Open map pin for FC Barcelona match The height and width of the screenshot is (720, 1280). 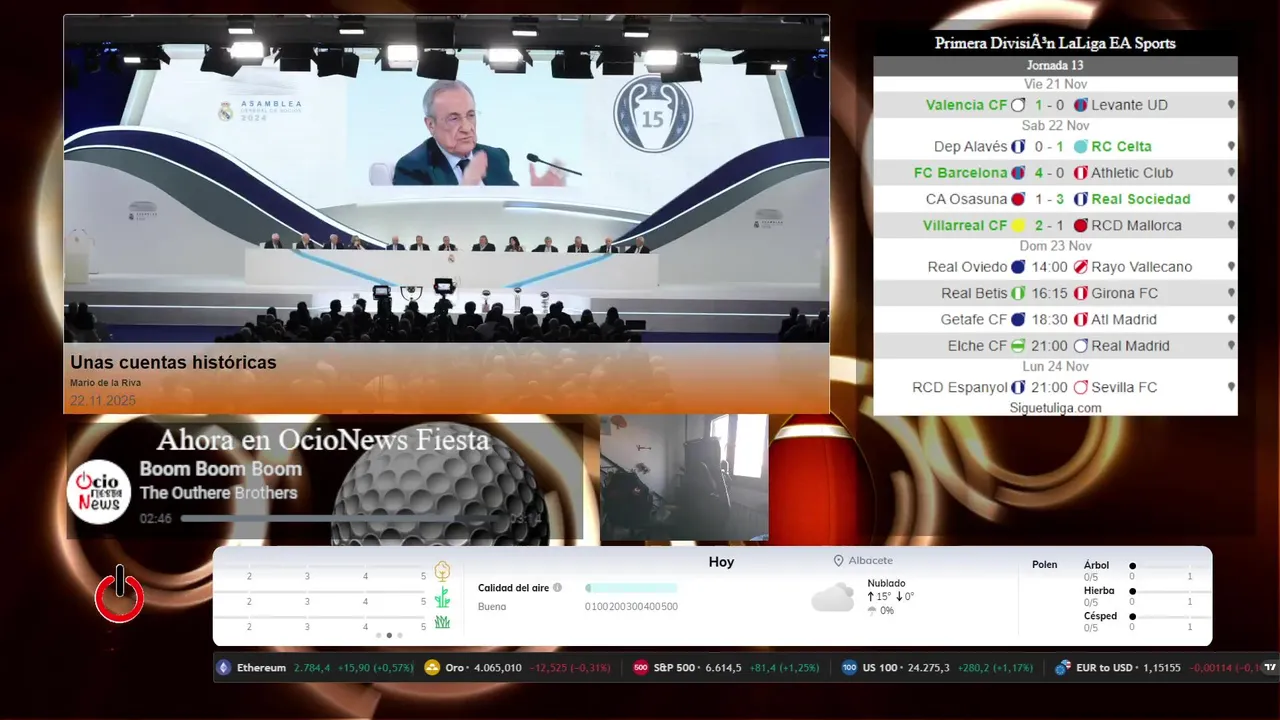tap(1231, 172)
